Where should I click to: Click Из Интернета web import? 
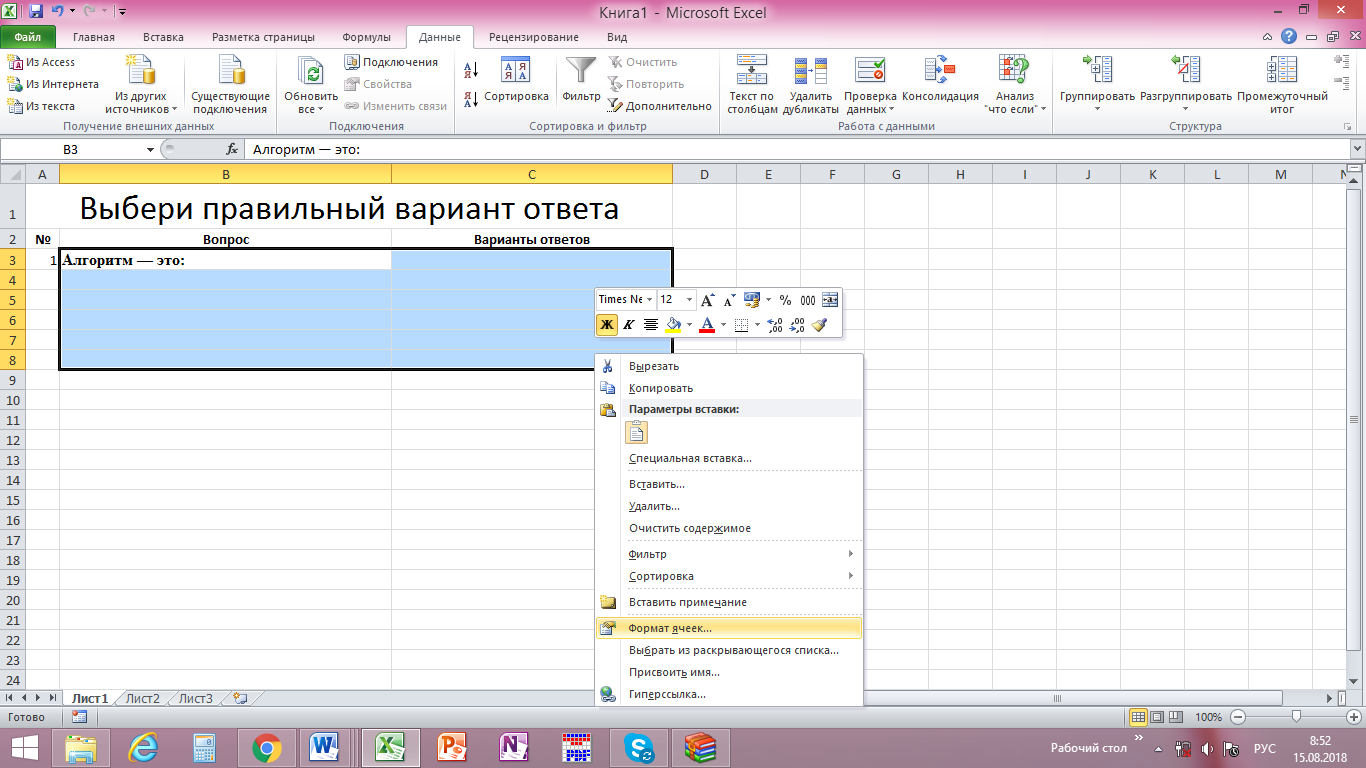53,84
